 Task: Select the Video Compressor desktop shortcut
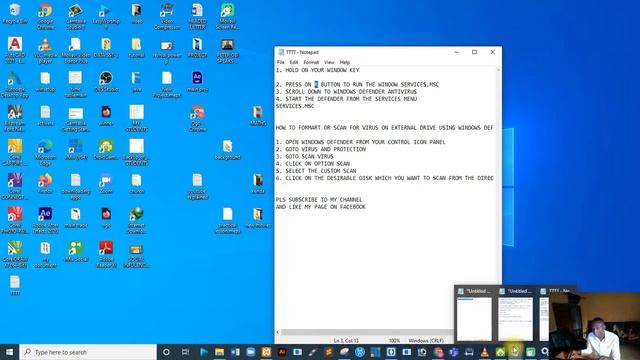click(167, 16)
